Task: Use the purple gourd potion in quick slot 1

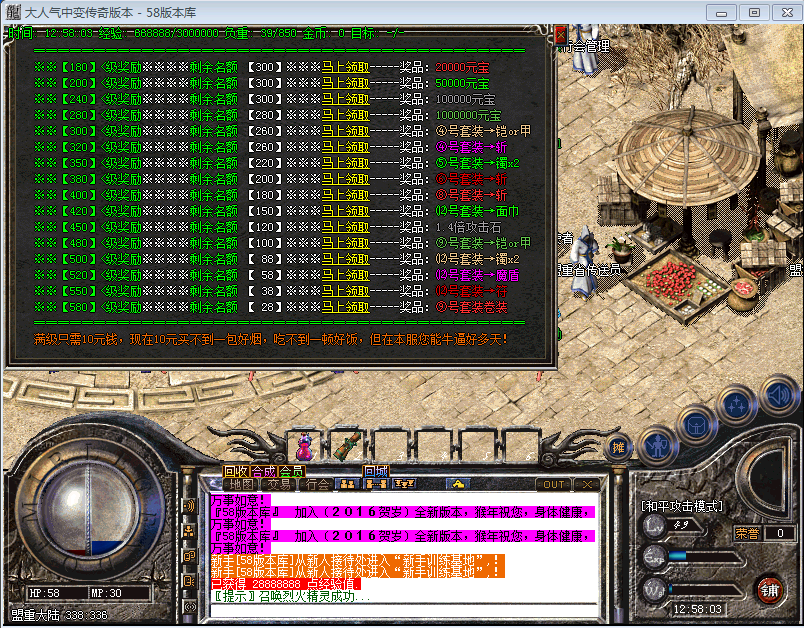Action: pos(305,446)
